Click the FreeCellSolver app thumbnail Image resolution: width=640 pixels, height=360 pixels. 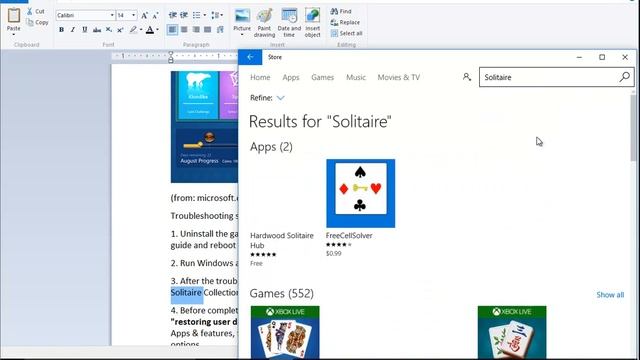click(x=360, y=193)
